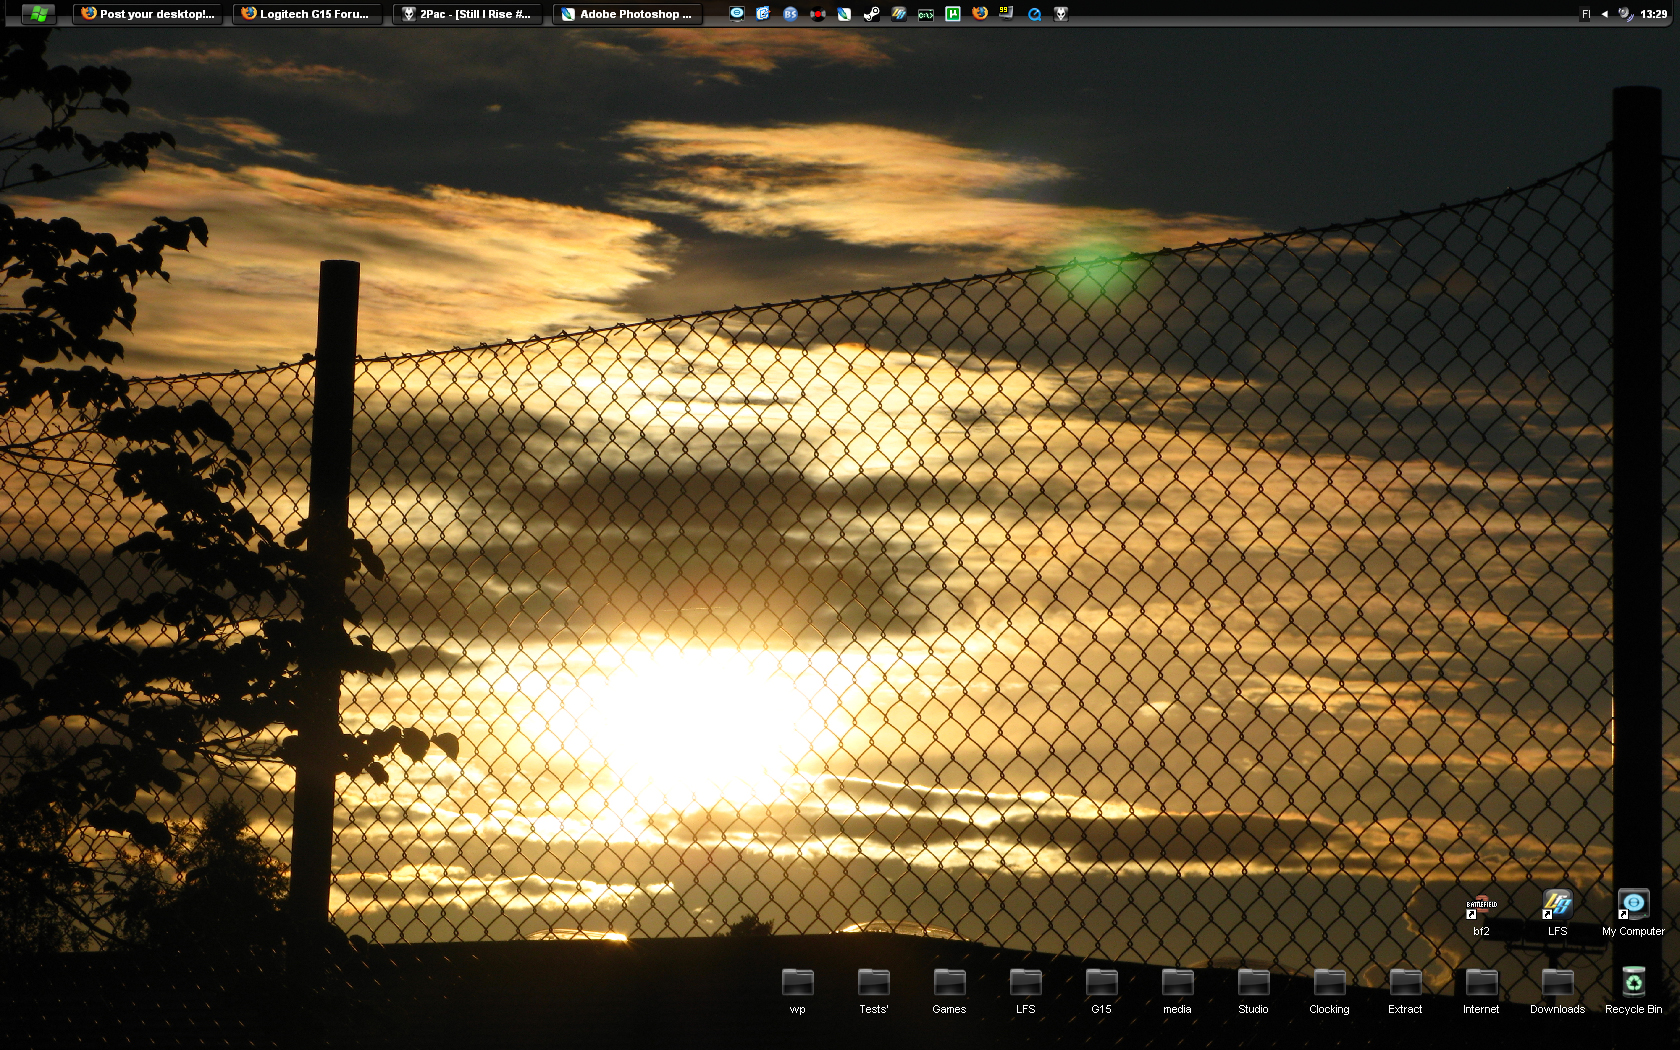Select the LFS desktop folder
Image resolution: width=1680 pixels, height=1050 pixels.
[x=1026, y=991]
